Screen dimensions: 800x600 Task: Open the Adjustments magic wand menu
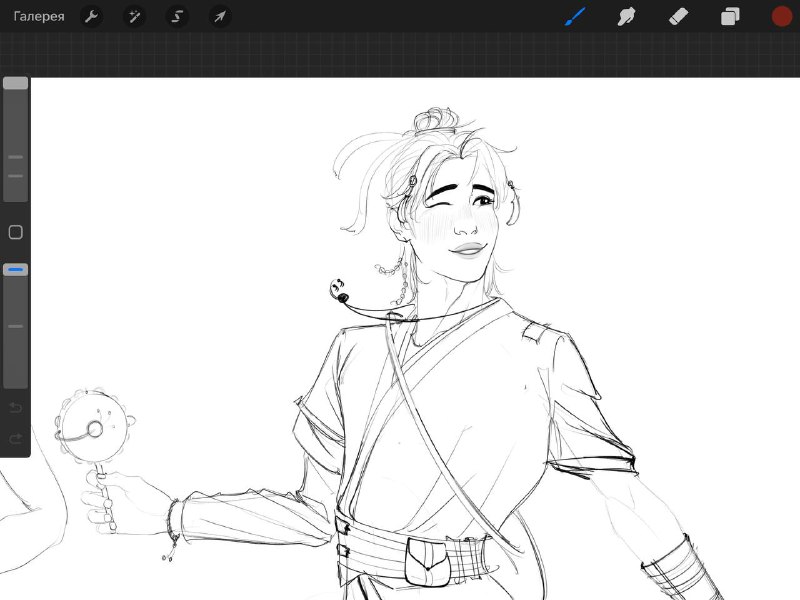coord(135,16)
